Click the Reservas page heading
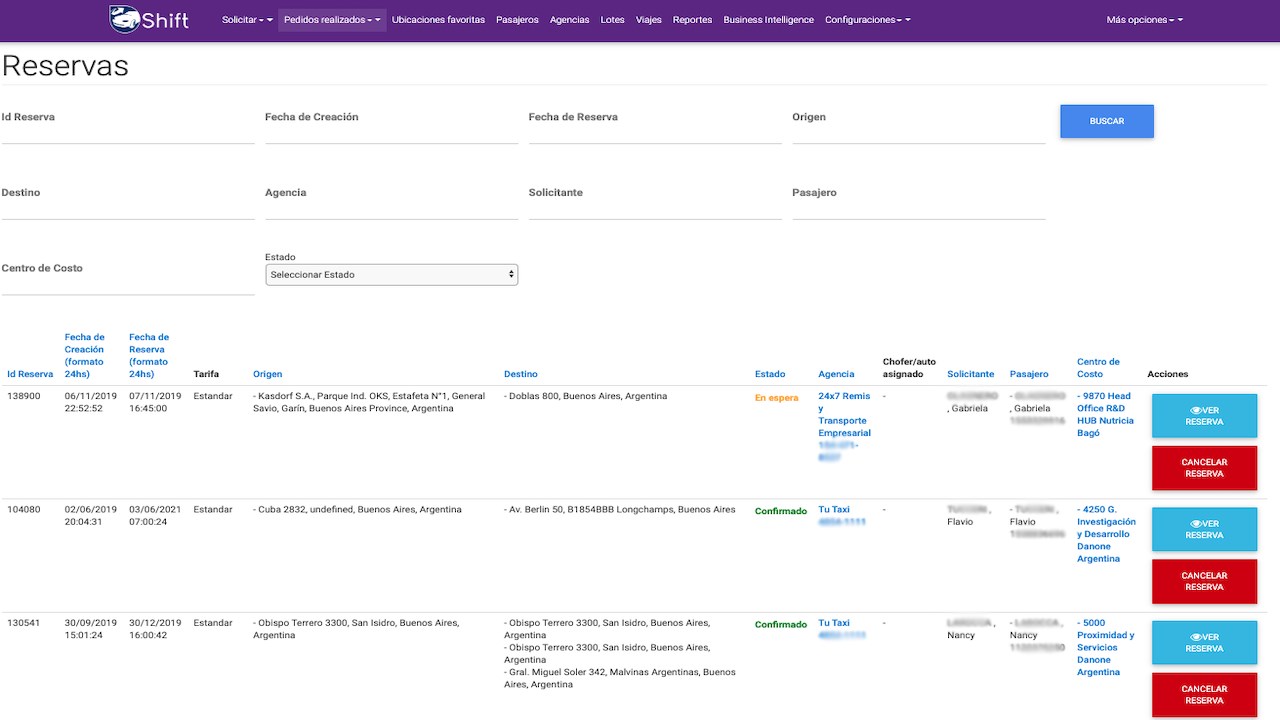Screen dimensions: 1280x720 [65, 66]
